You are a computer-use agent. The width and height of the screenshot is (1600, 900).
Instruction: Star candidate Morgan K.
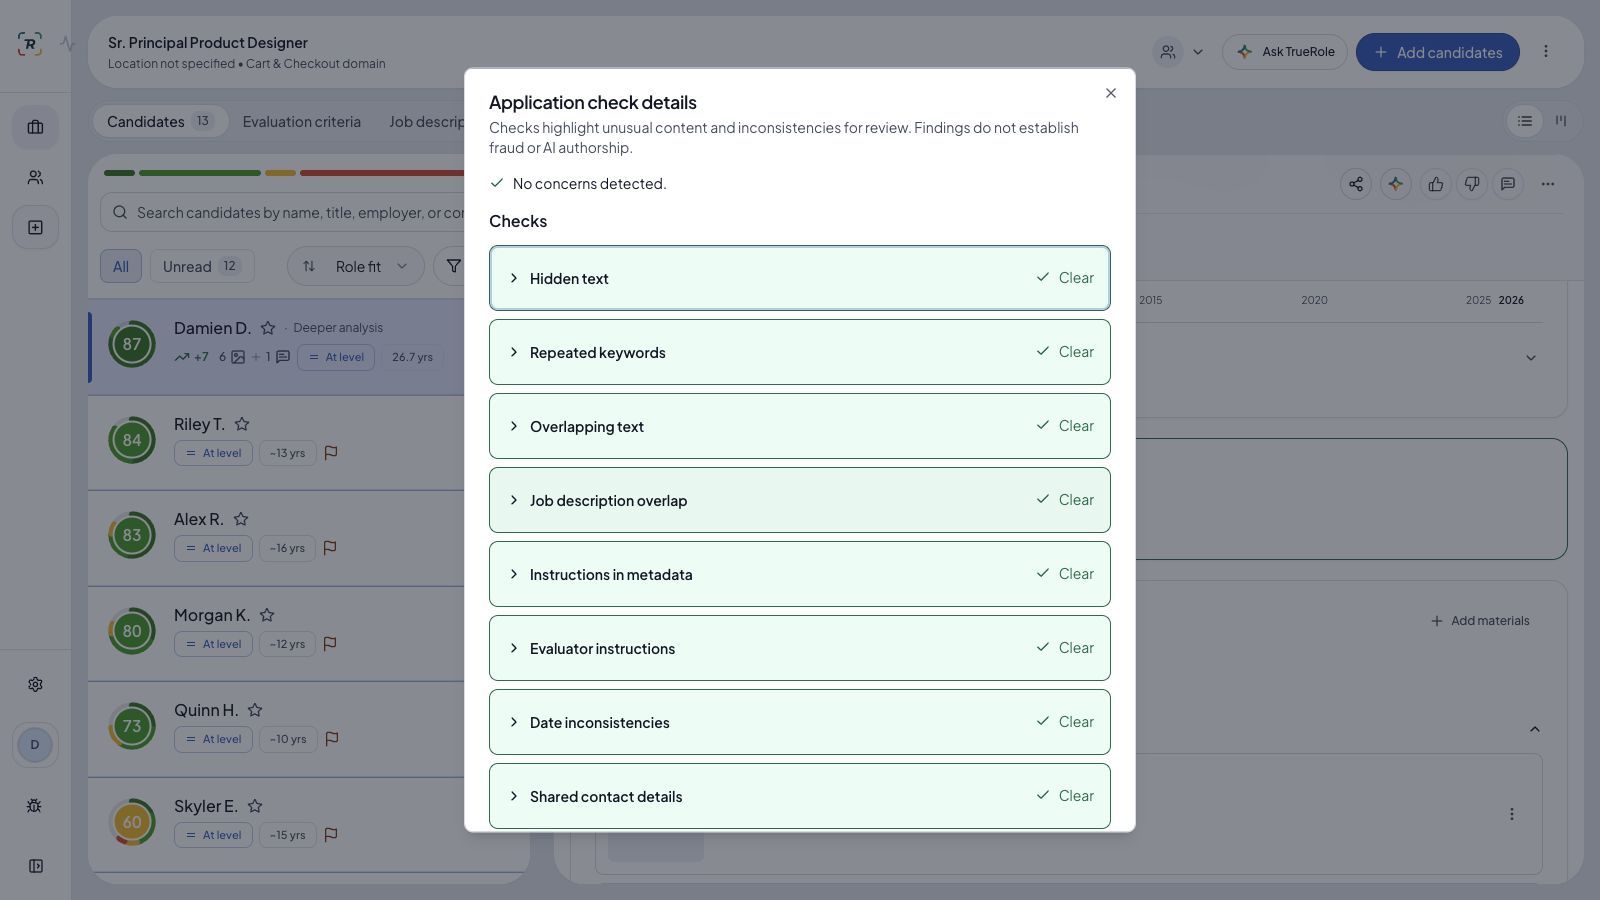(x=266, y=615)
